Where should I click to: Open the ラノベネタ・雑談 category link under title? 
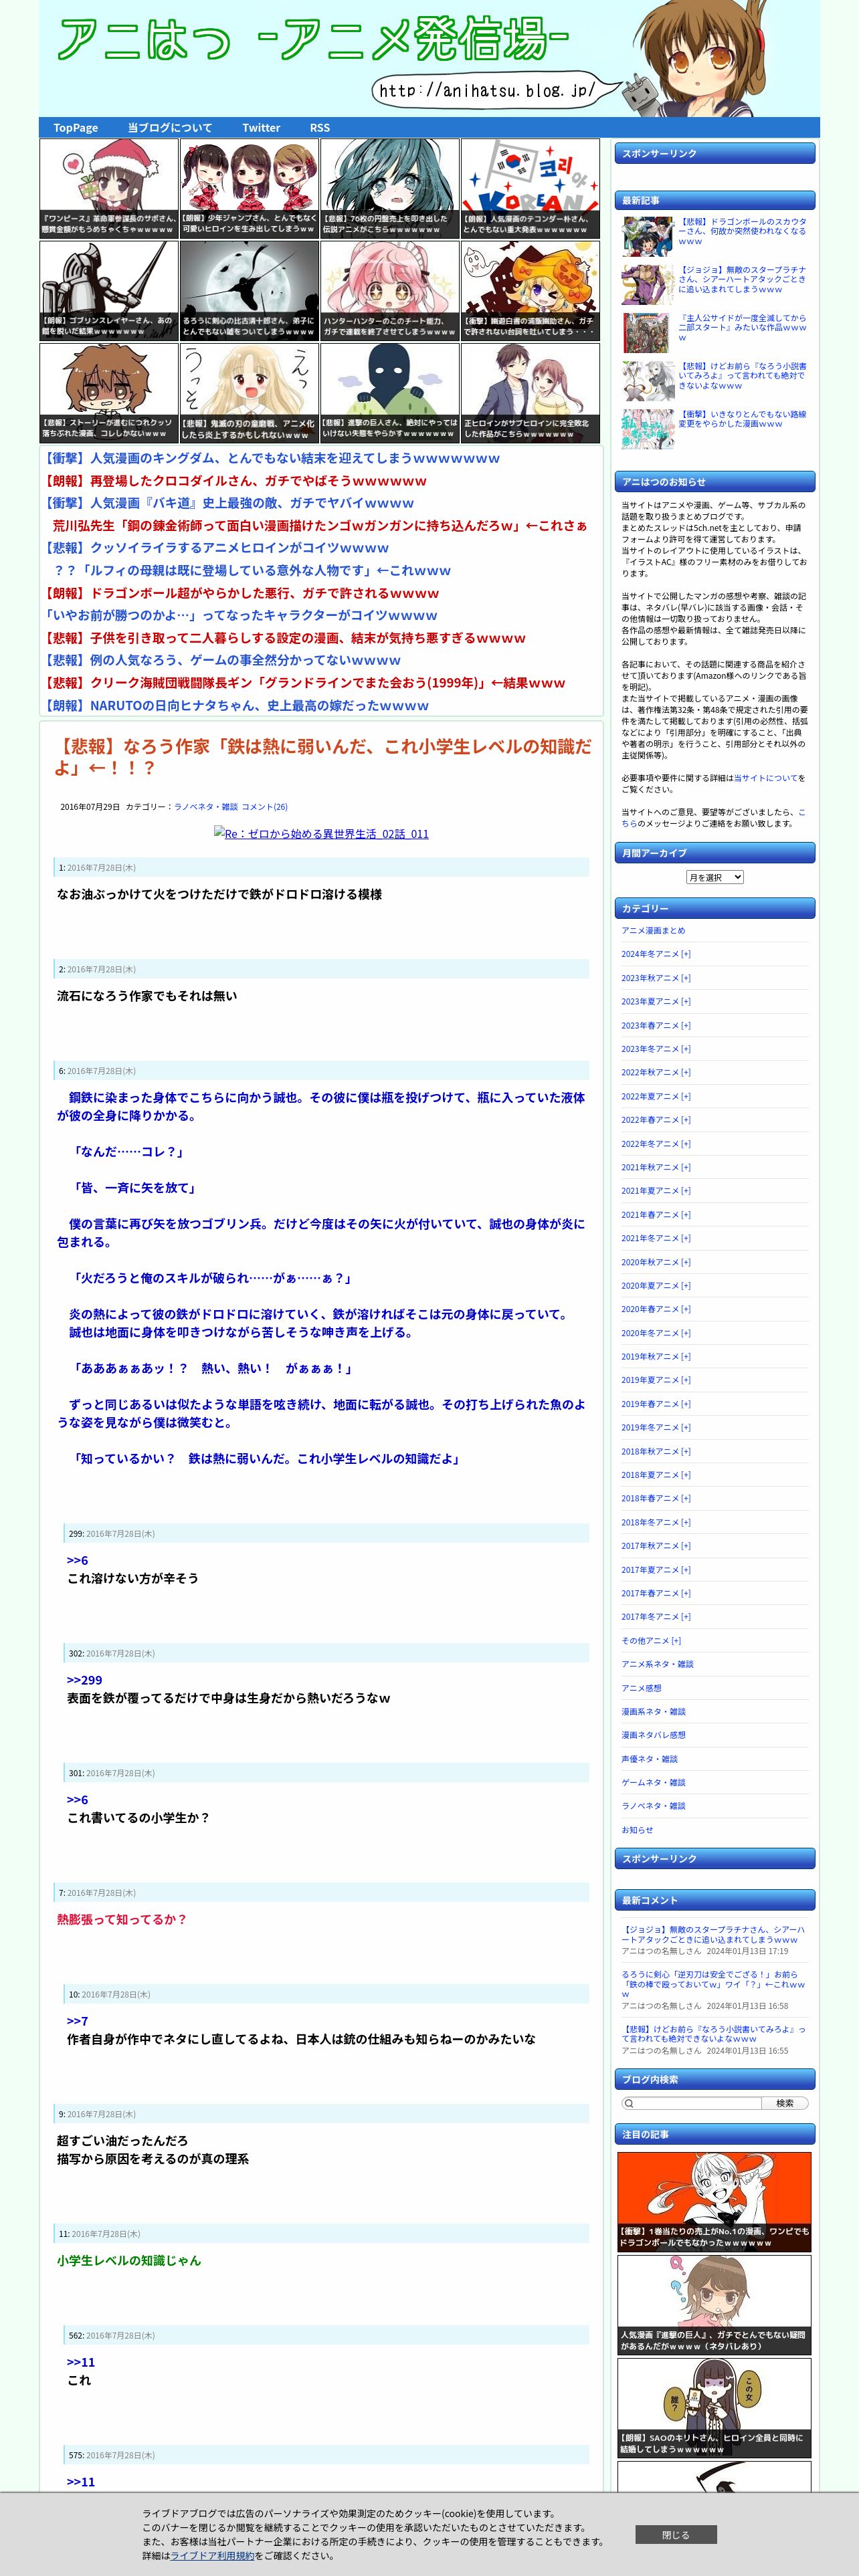tap(206, 807)
